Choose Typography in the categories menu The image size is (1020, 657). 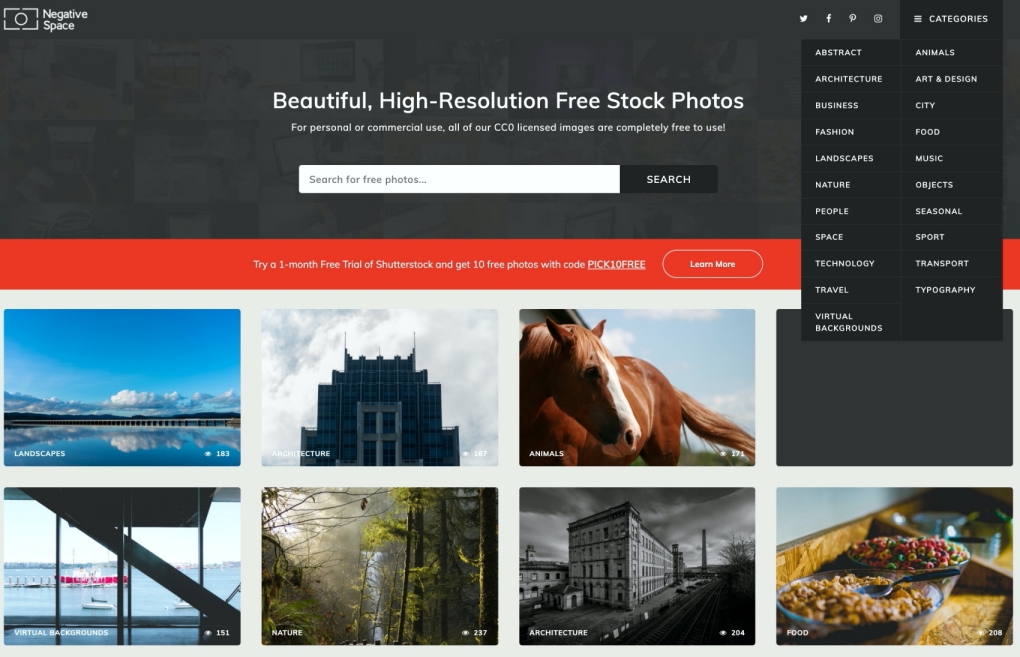click(x=945, y=290)
